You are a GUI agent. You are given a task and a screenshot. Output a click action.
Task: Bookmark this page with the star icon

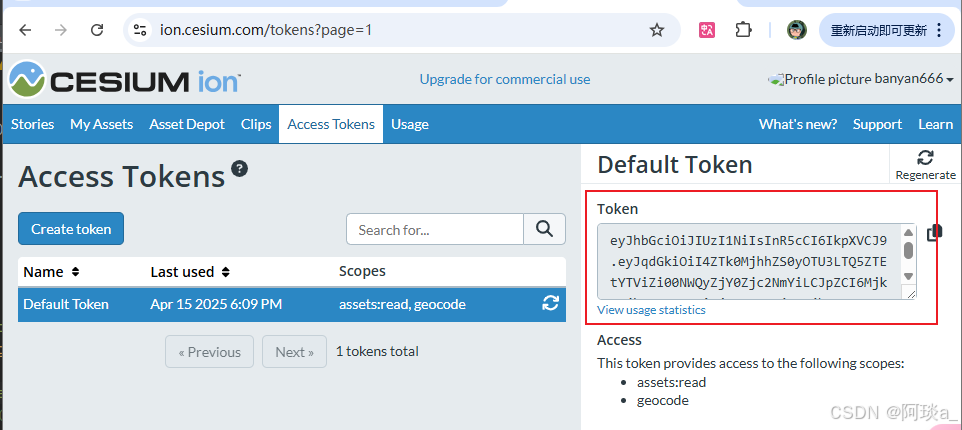point(657,30)
